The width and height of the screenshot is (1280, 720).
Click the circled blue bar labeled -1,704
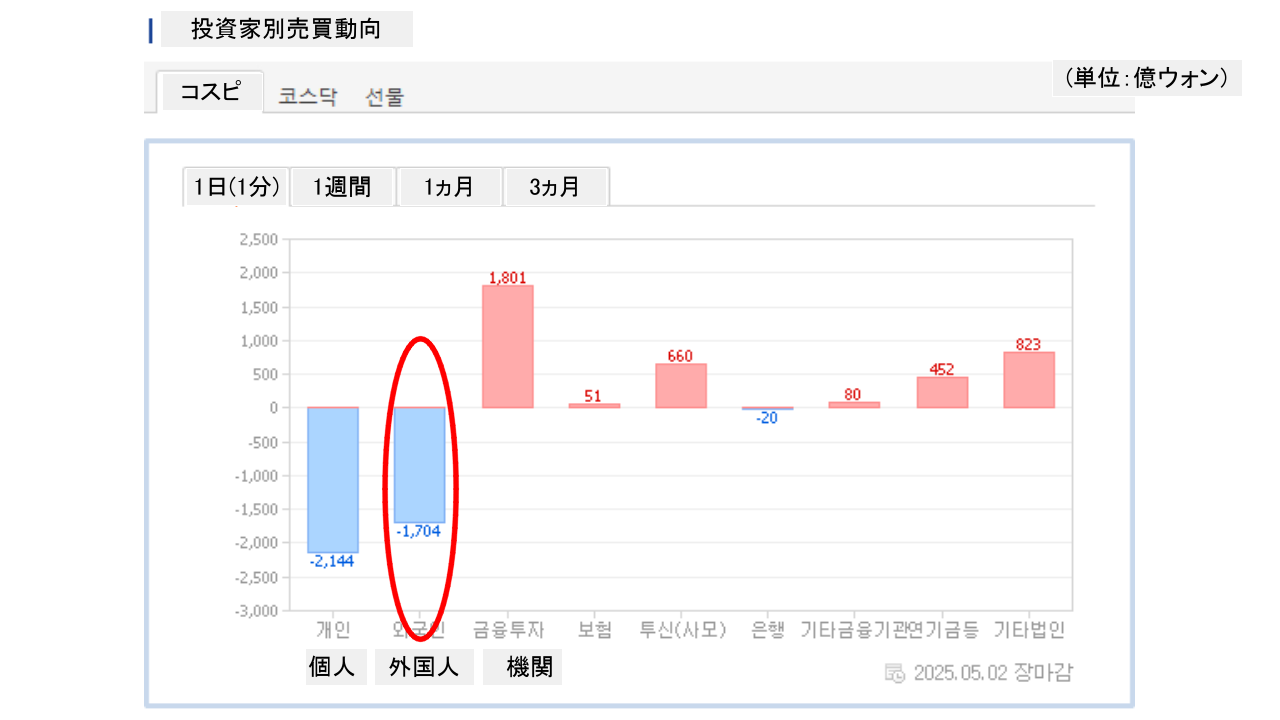click(420, 465)
